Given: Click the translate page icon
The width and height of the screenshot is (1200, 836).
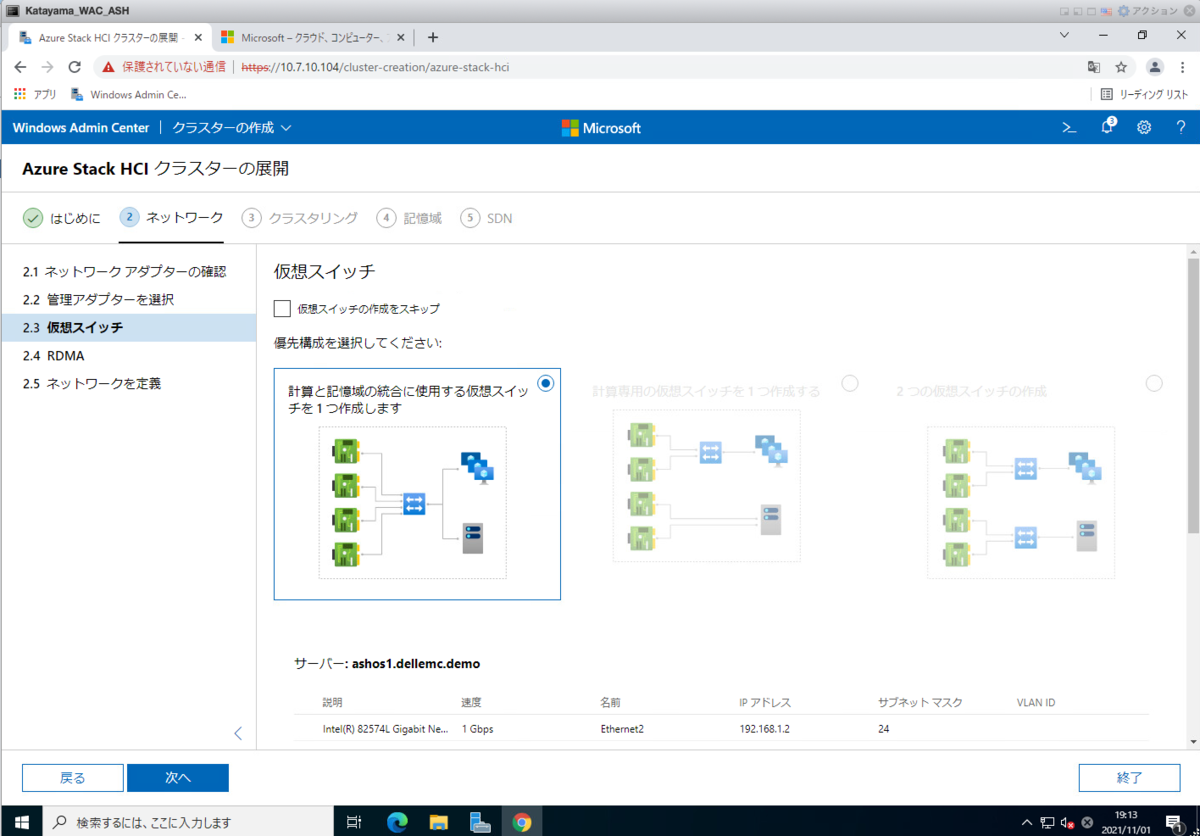Looking at the screenshot, I should pyautogui.click(x=1094, y=67).
